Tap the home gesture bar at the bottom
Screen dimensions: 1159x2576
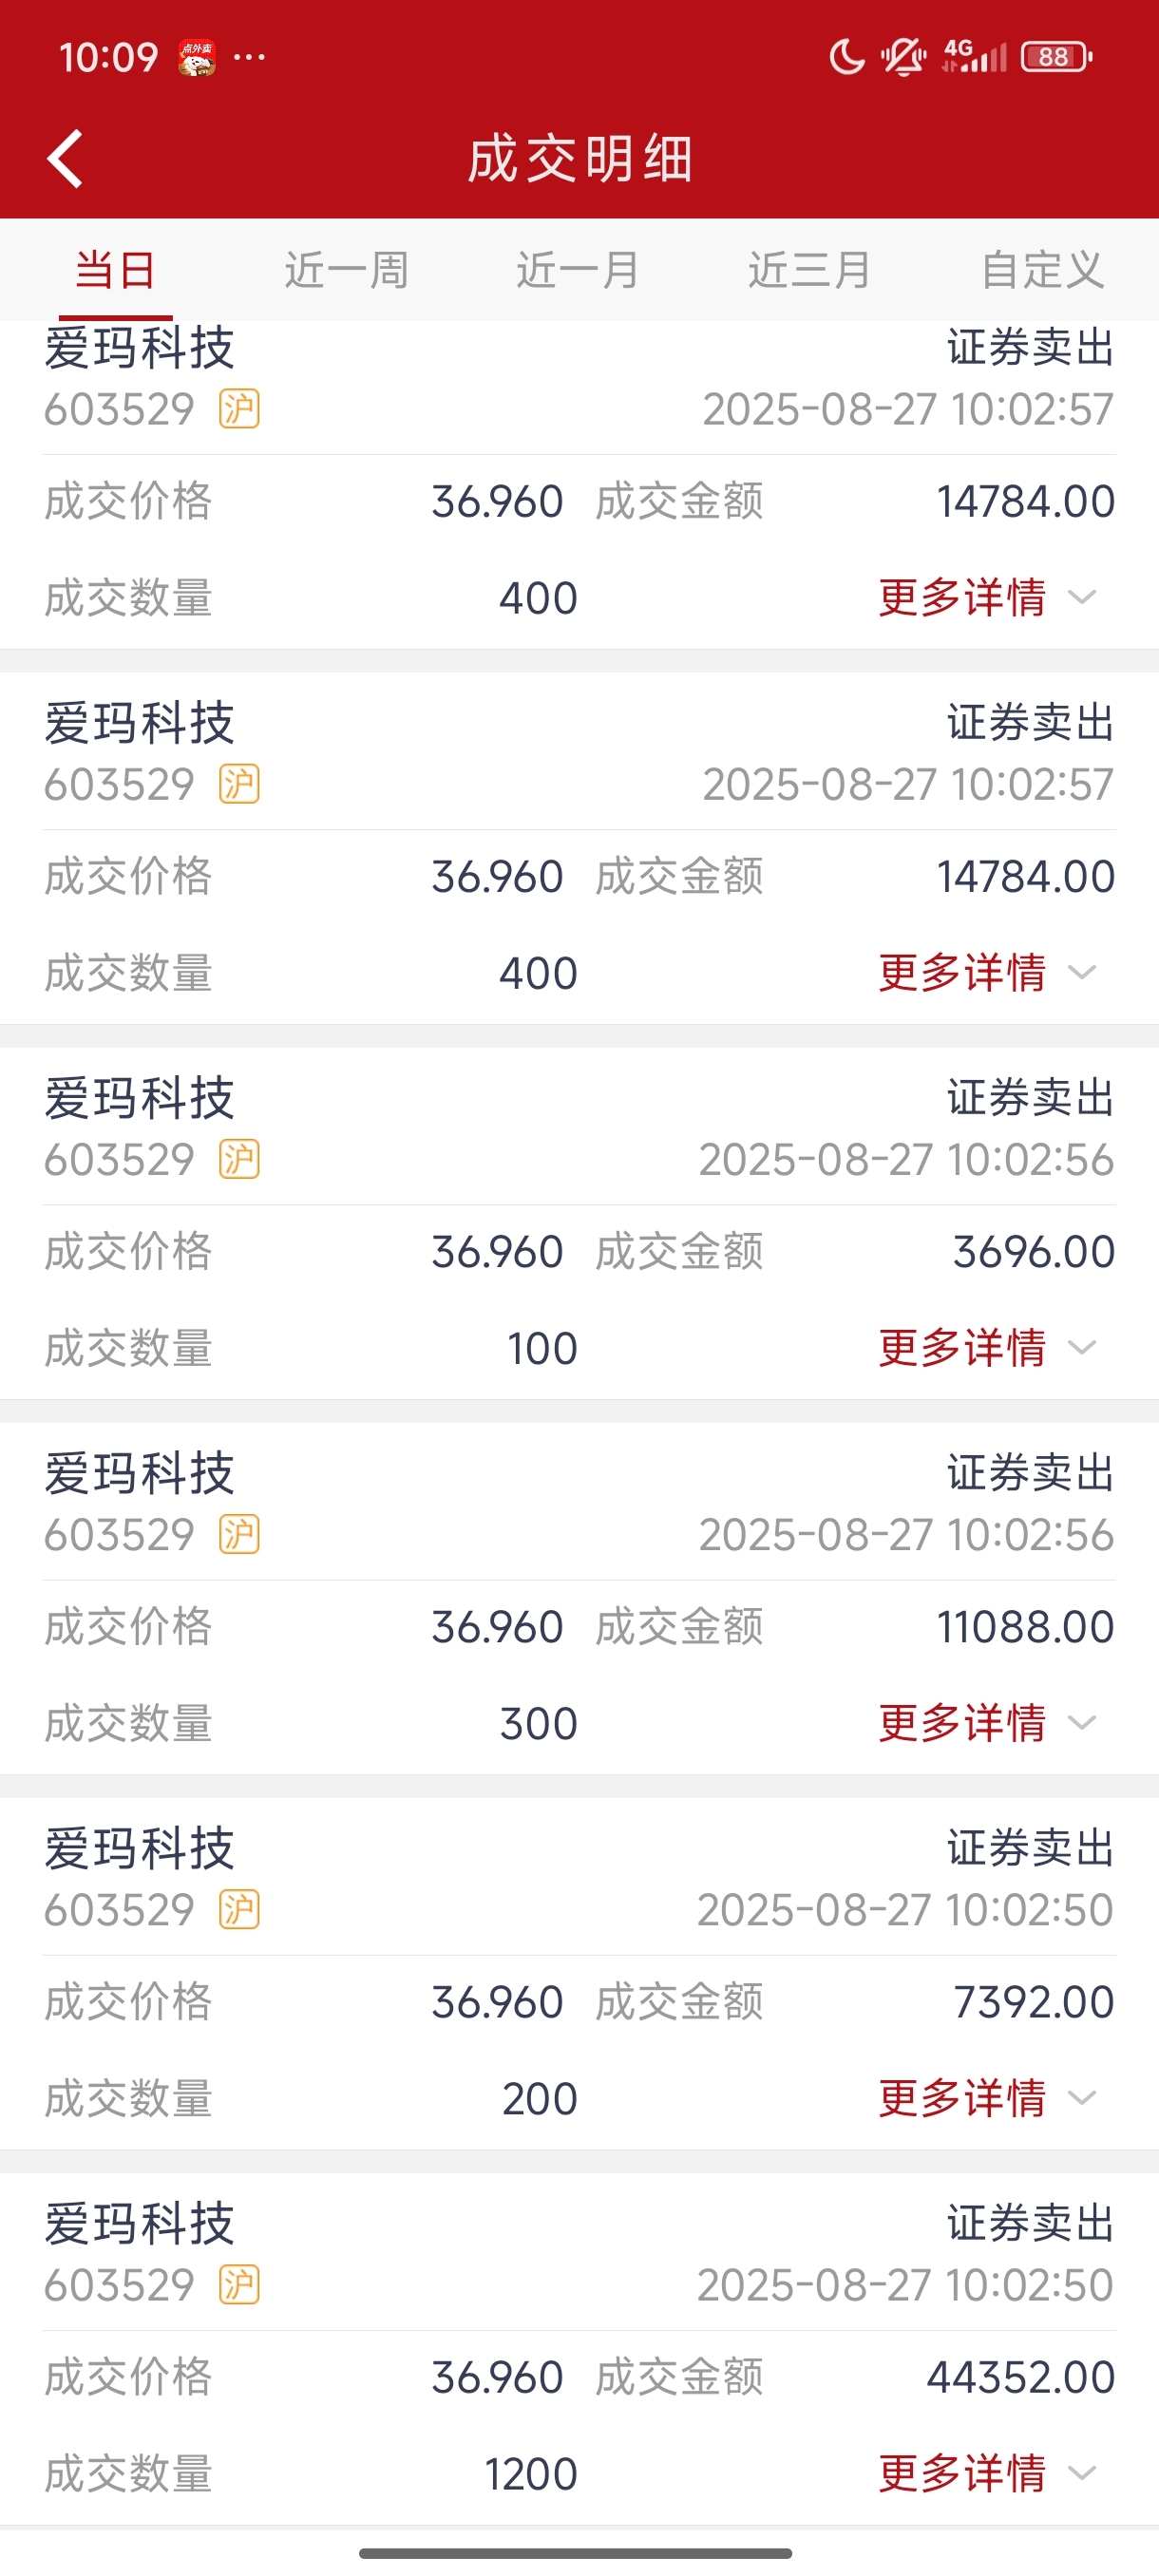point(576,2553)
